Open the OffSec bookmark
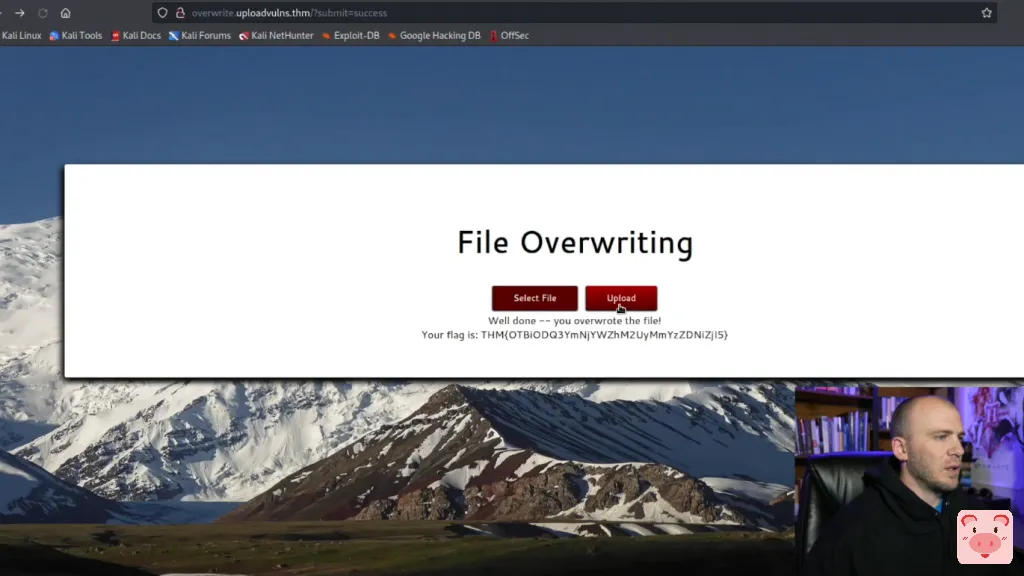The width and height of the screenshot is (1024, 576). 509,35
